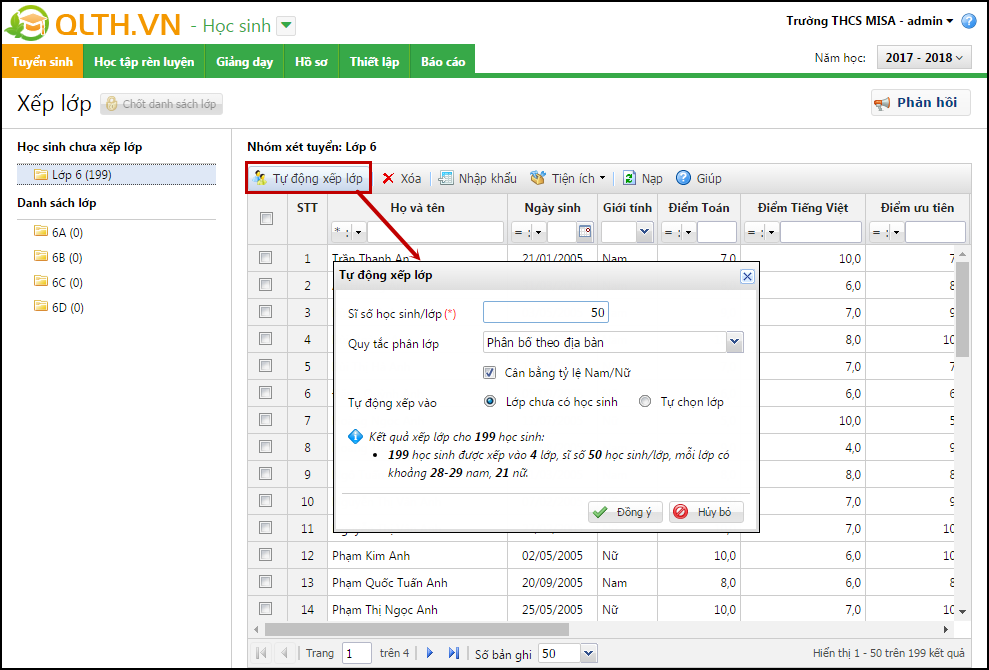Click the Sĩ số học sinh/lớp input field
This screenshot has height=670, width=989.
pos(546,312)
